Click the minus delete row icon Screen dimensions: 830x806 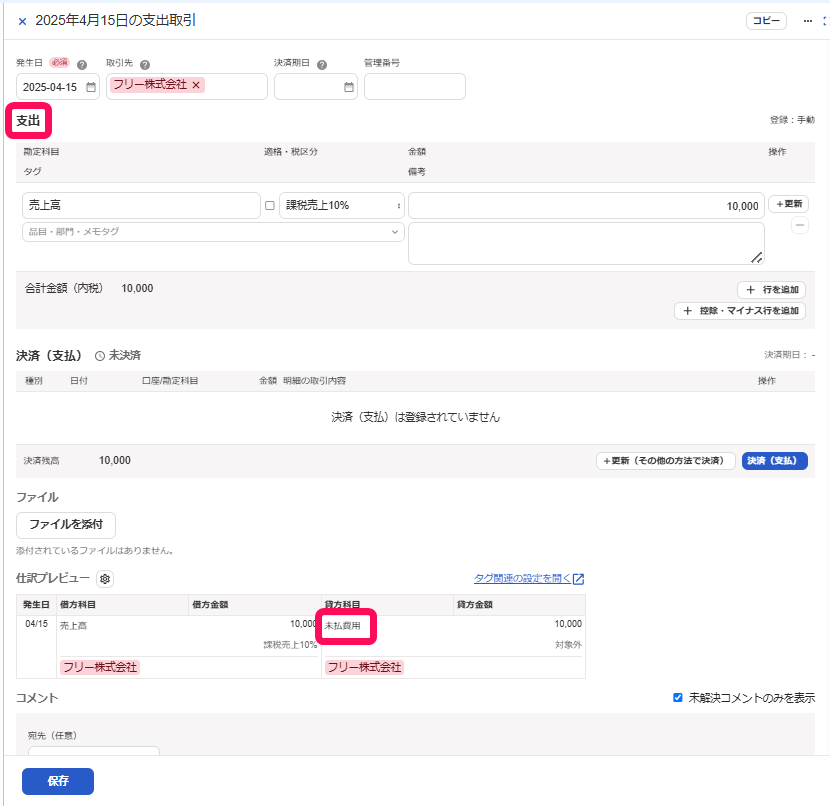[799, 225]
